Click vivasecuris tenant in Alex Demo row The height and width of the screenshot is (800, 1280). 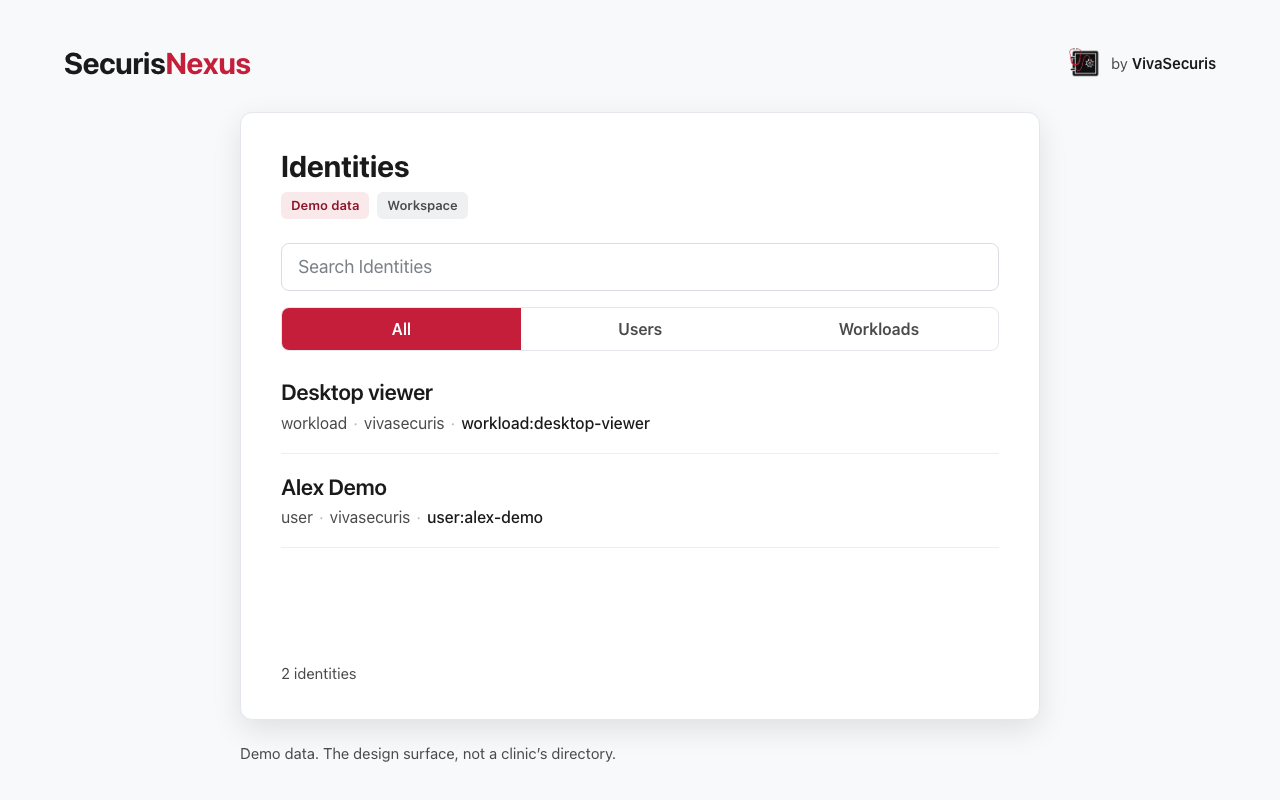[370, 517]
